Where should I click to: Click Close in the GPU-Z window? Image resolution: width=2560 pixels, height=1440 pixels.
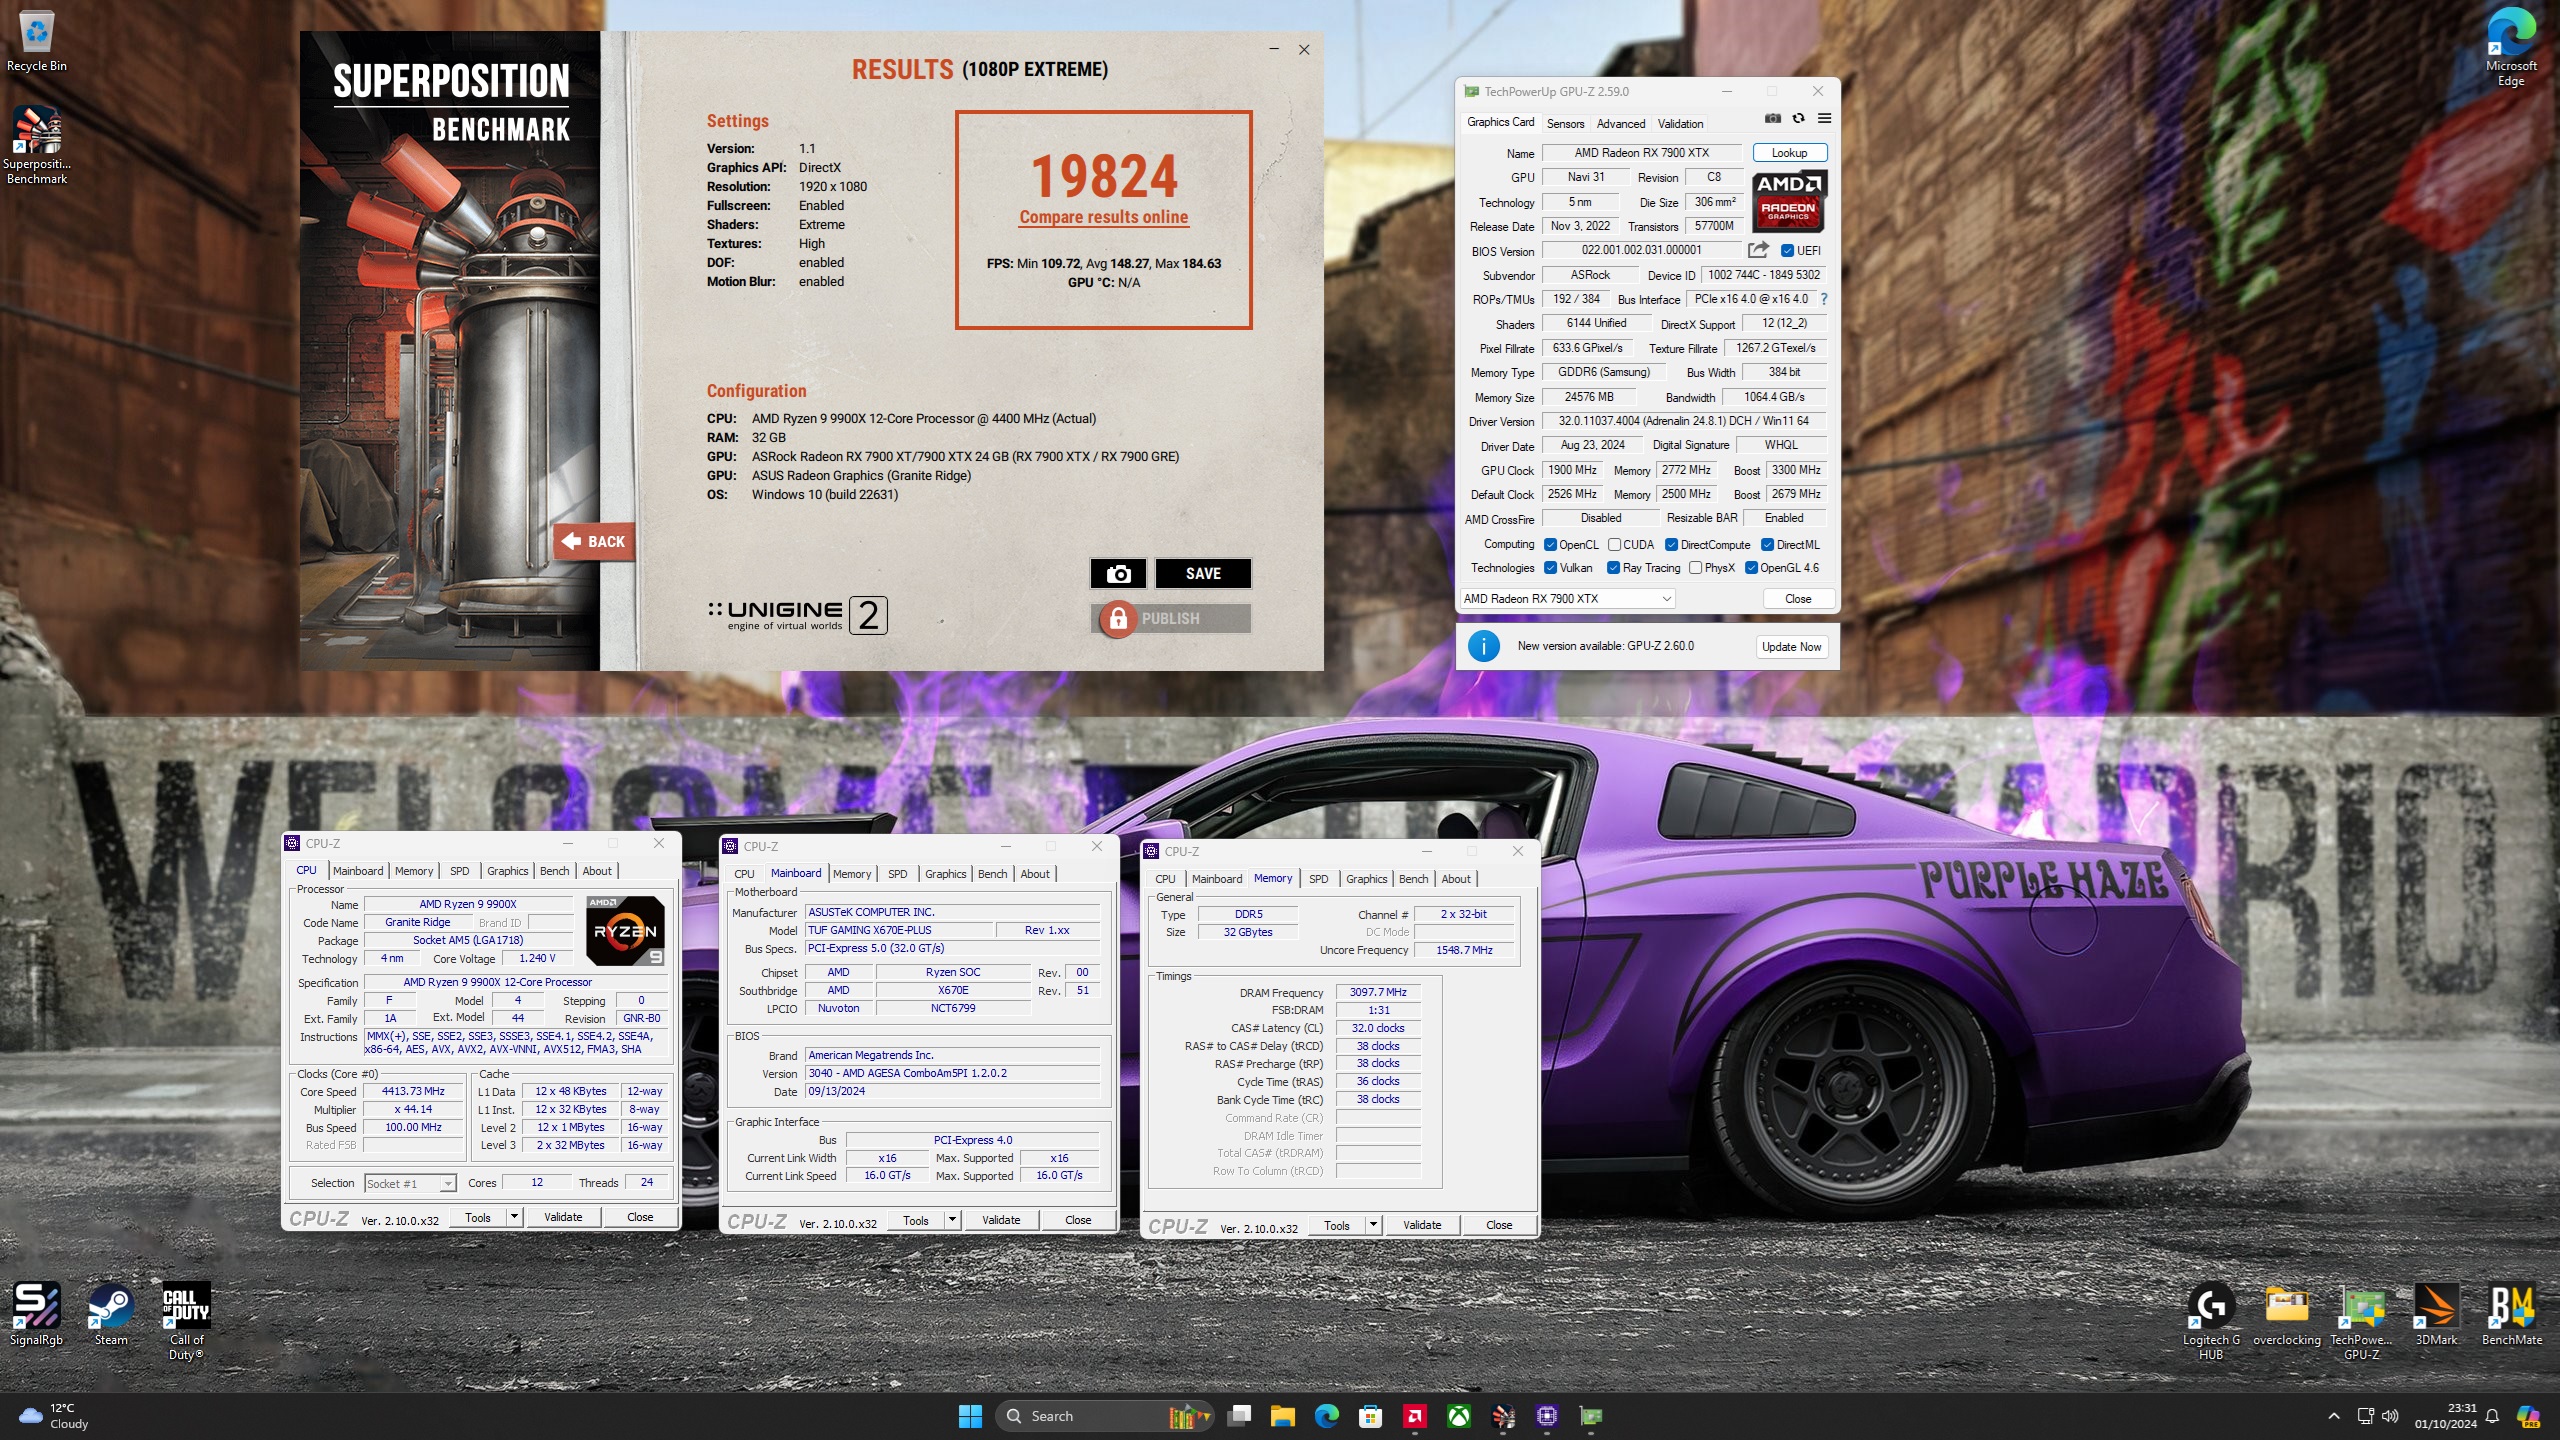(1798, 599)
